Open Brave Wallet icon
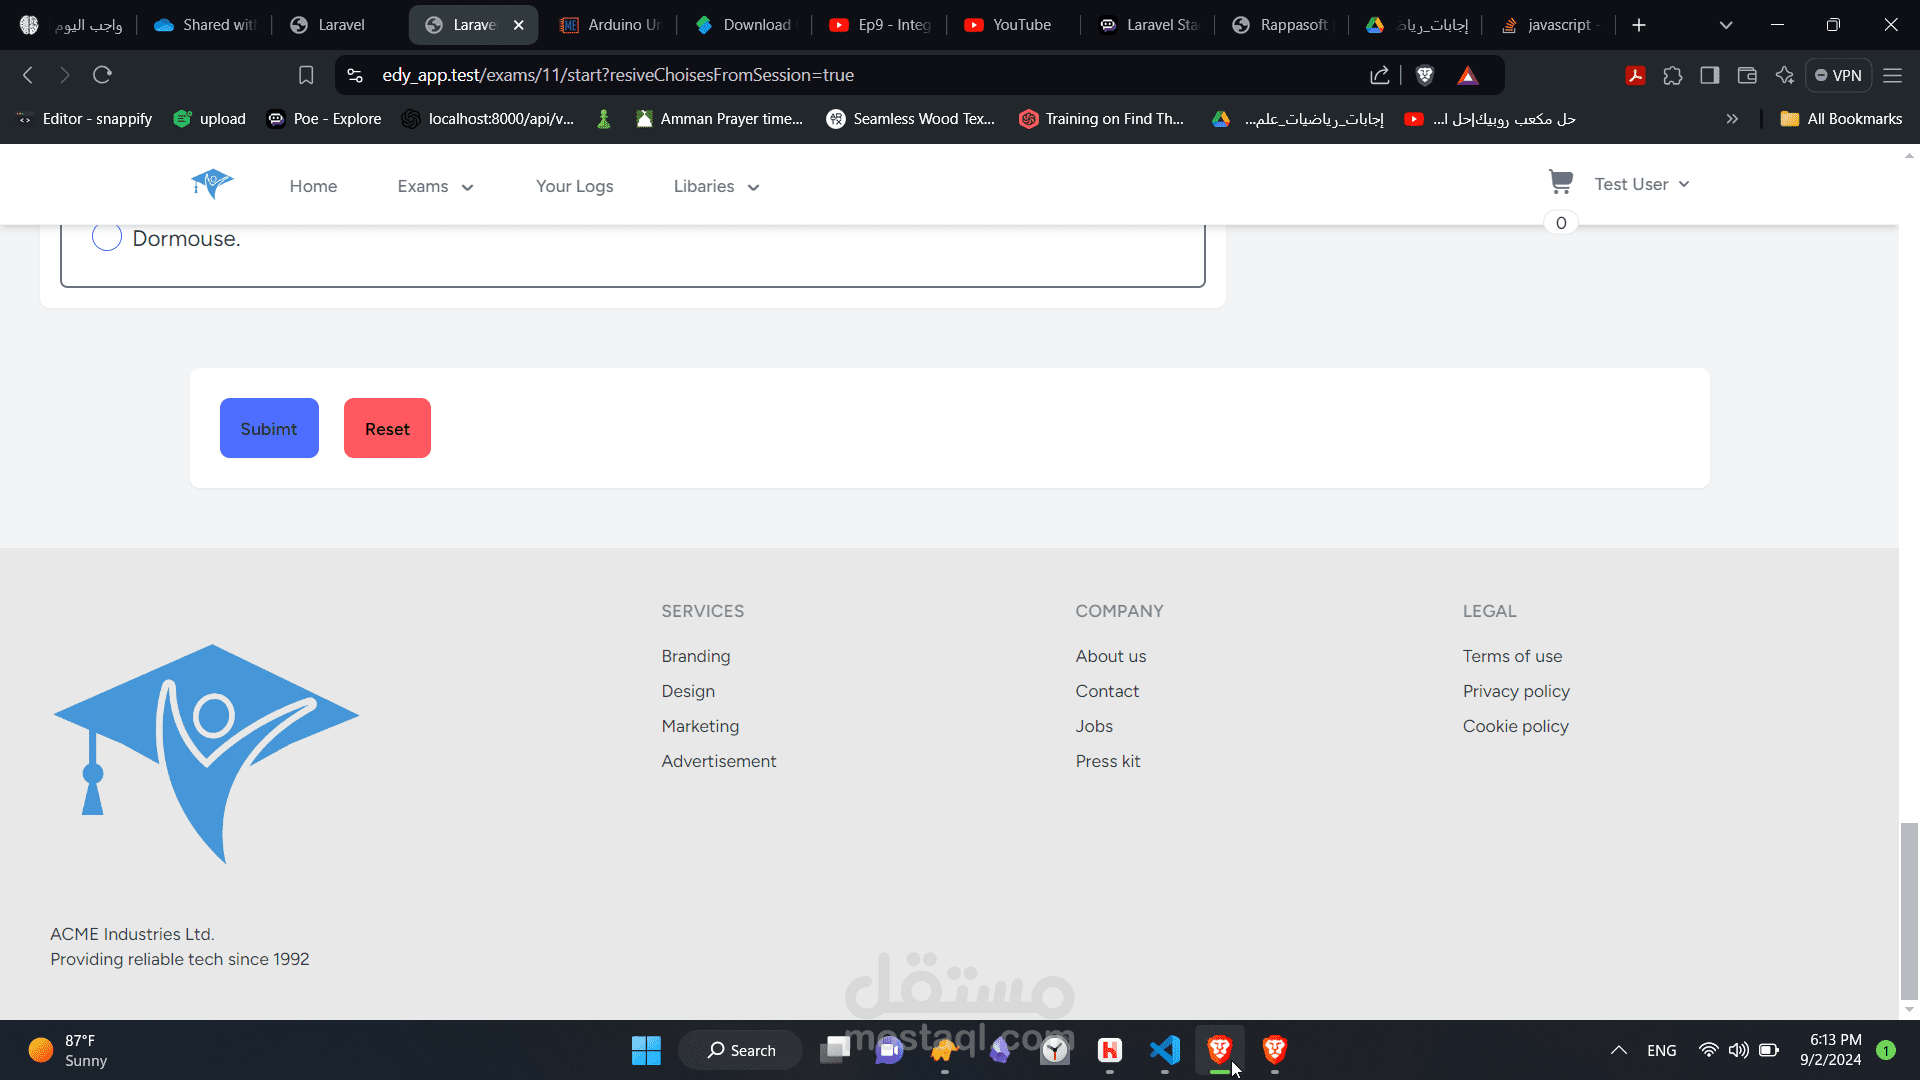 click(x=1747, y=75)
